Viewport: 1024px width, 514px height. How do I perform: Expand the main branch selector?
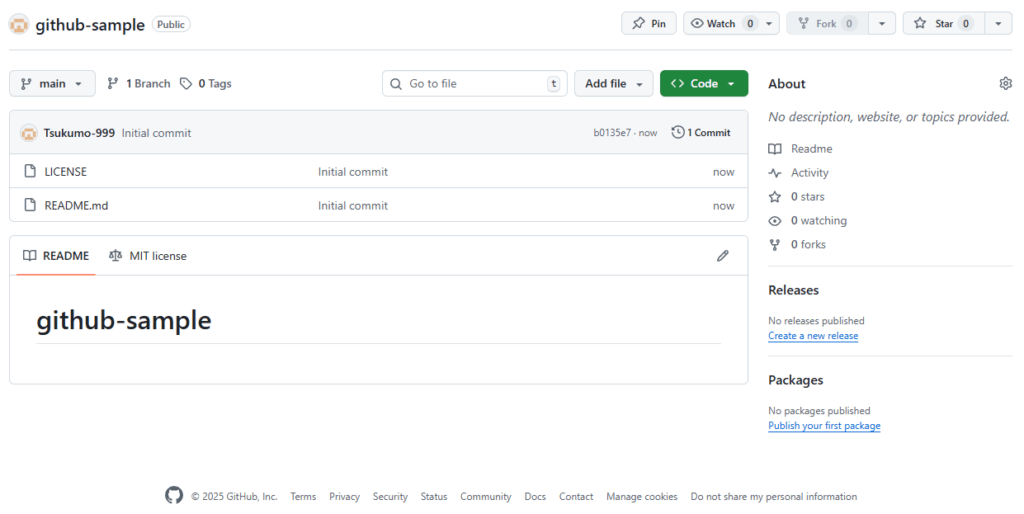[52, 84]
